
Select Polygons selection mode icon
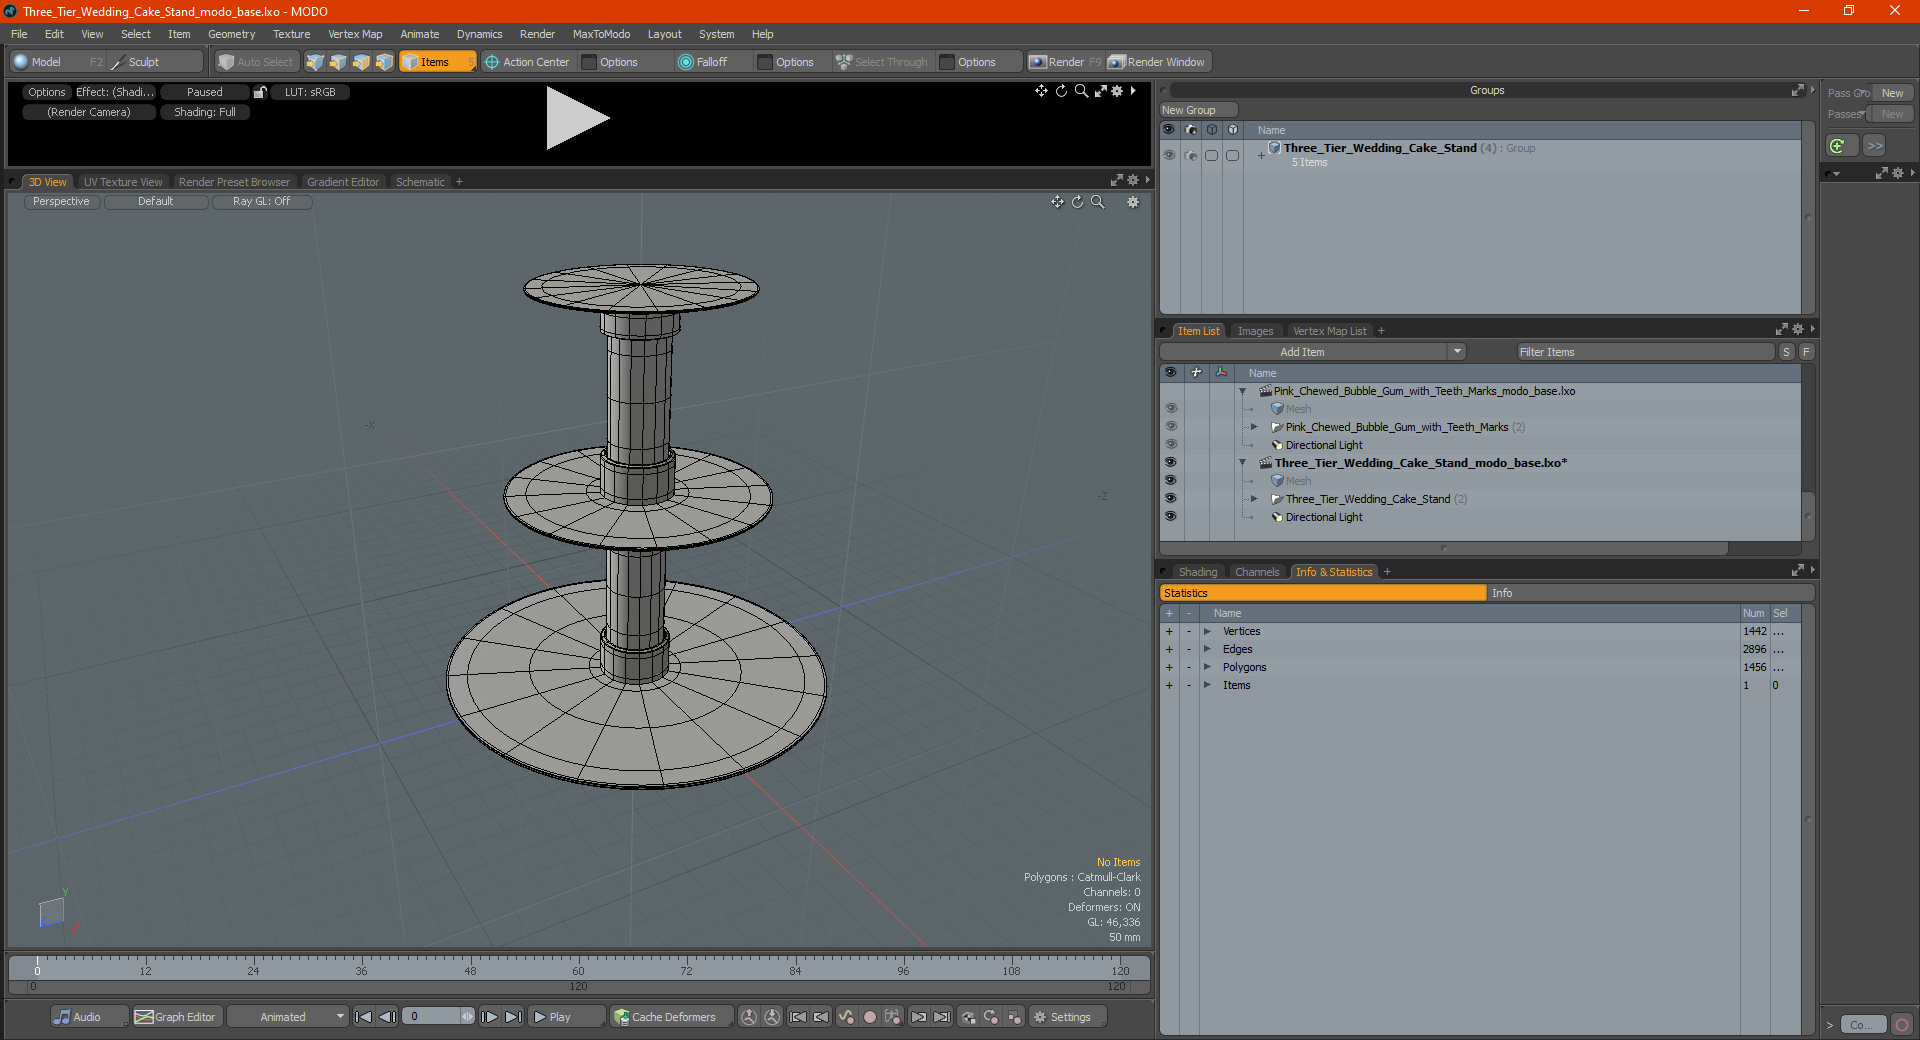point(361,62)
